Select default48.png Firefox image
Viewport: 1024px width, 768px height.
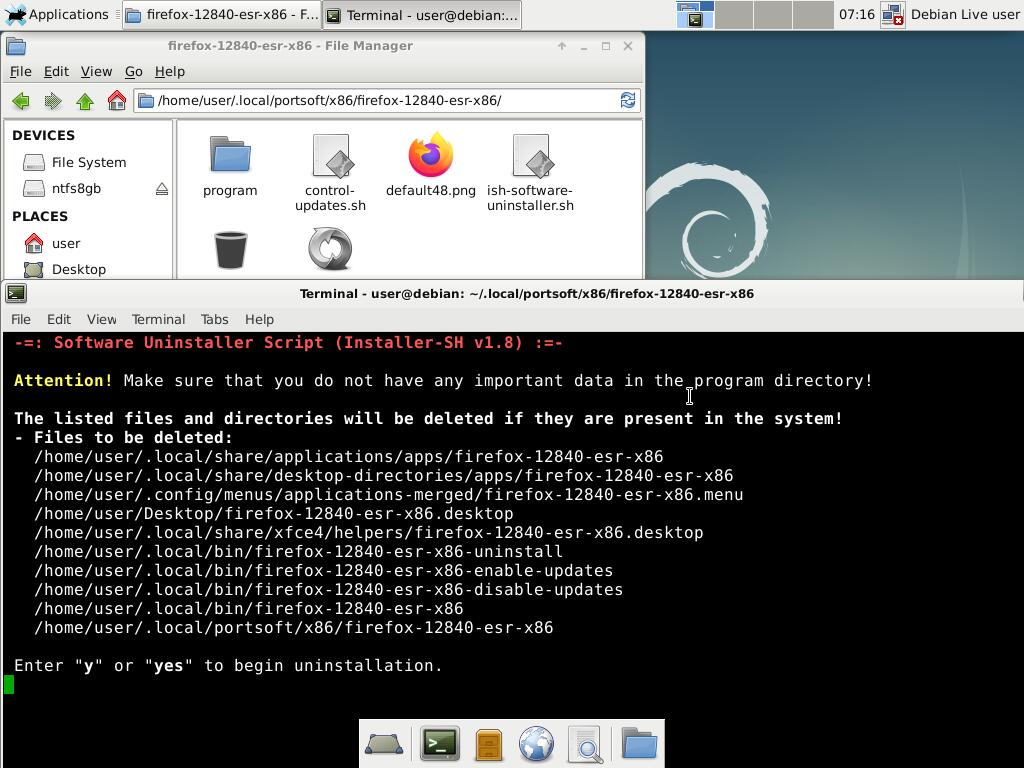(x=431, y=165)
